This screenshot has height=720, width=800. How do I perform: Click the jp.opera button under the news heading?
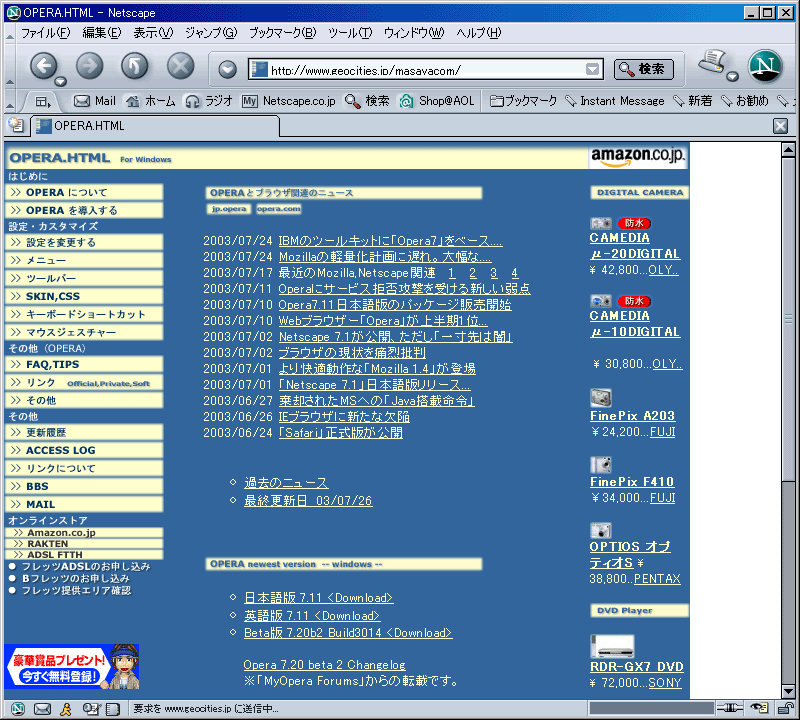(x=229, y=209)
